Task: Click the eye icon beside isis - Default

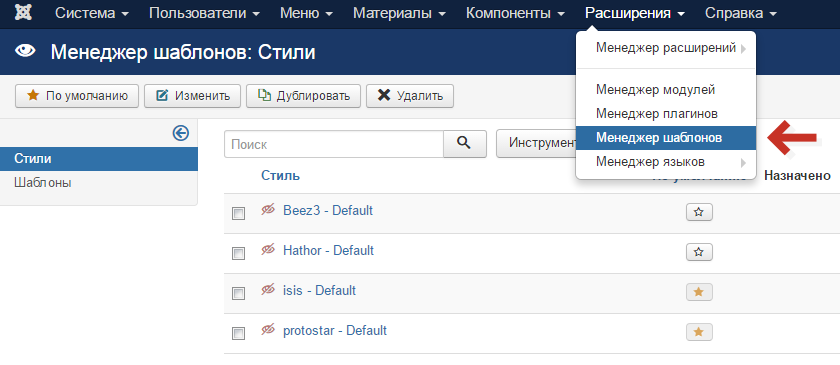Action: tap(268, 290)
